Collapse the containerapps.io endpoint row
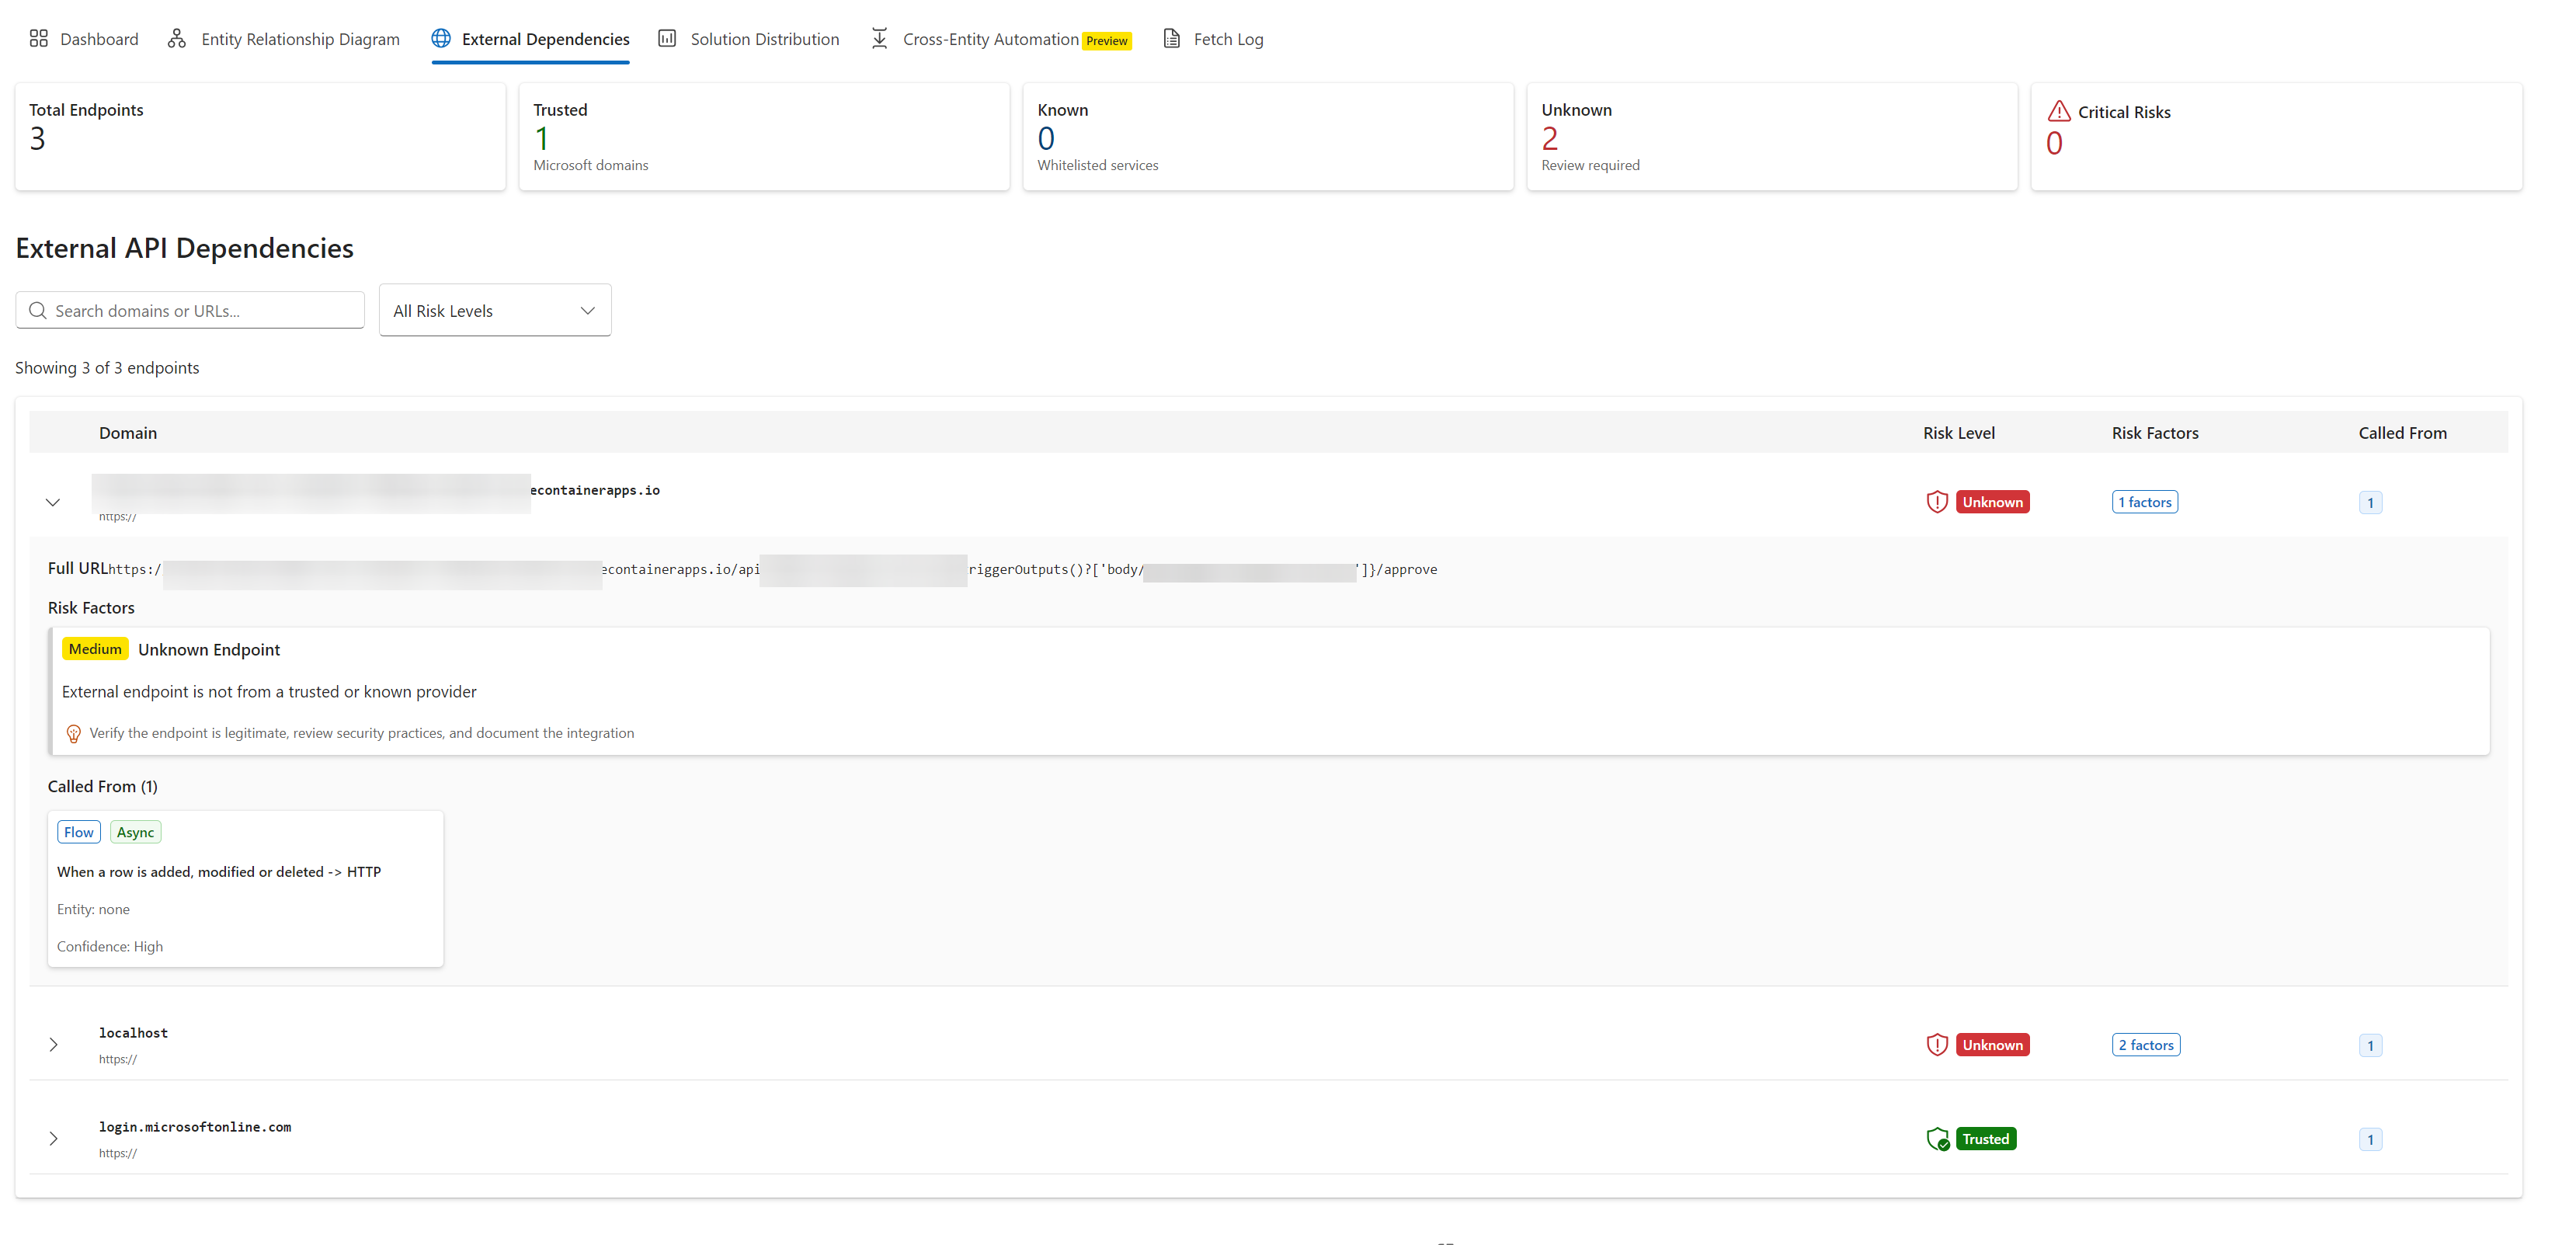The image size is (2576, 1245). 53,502
